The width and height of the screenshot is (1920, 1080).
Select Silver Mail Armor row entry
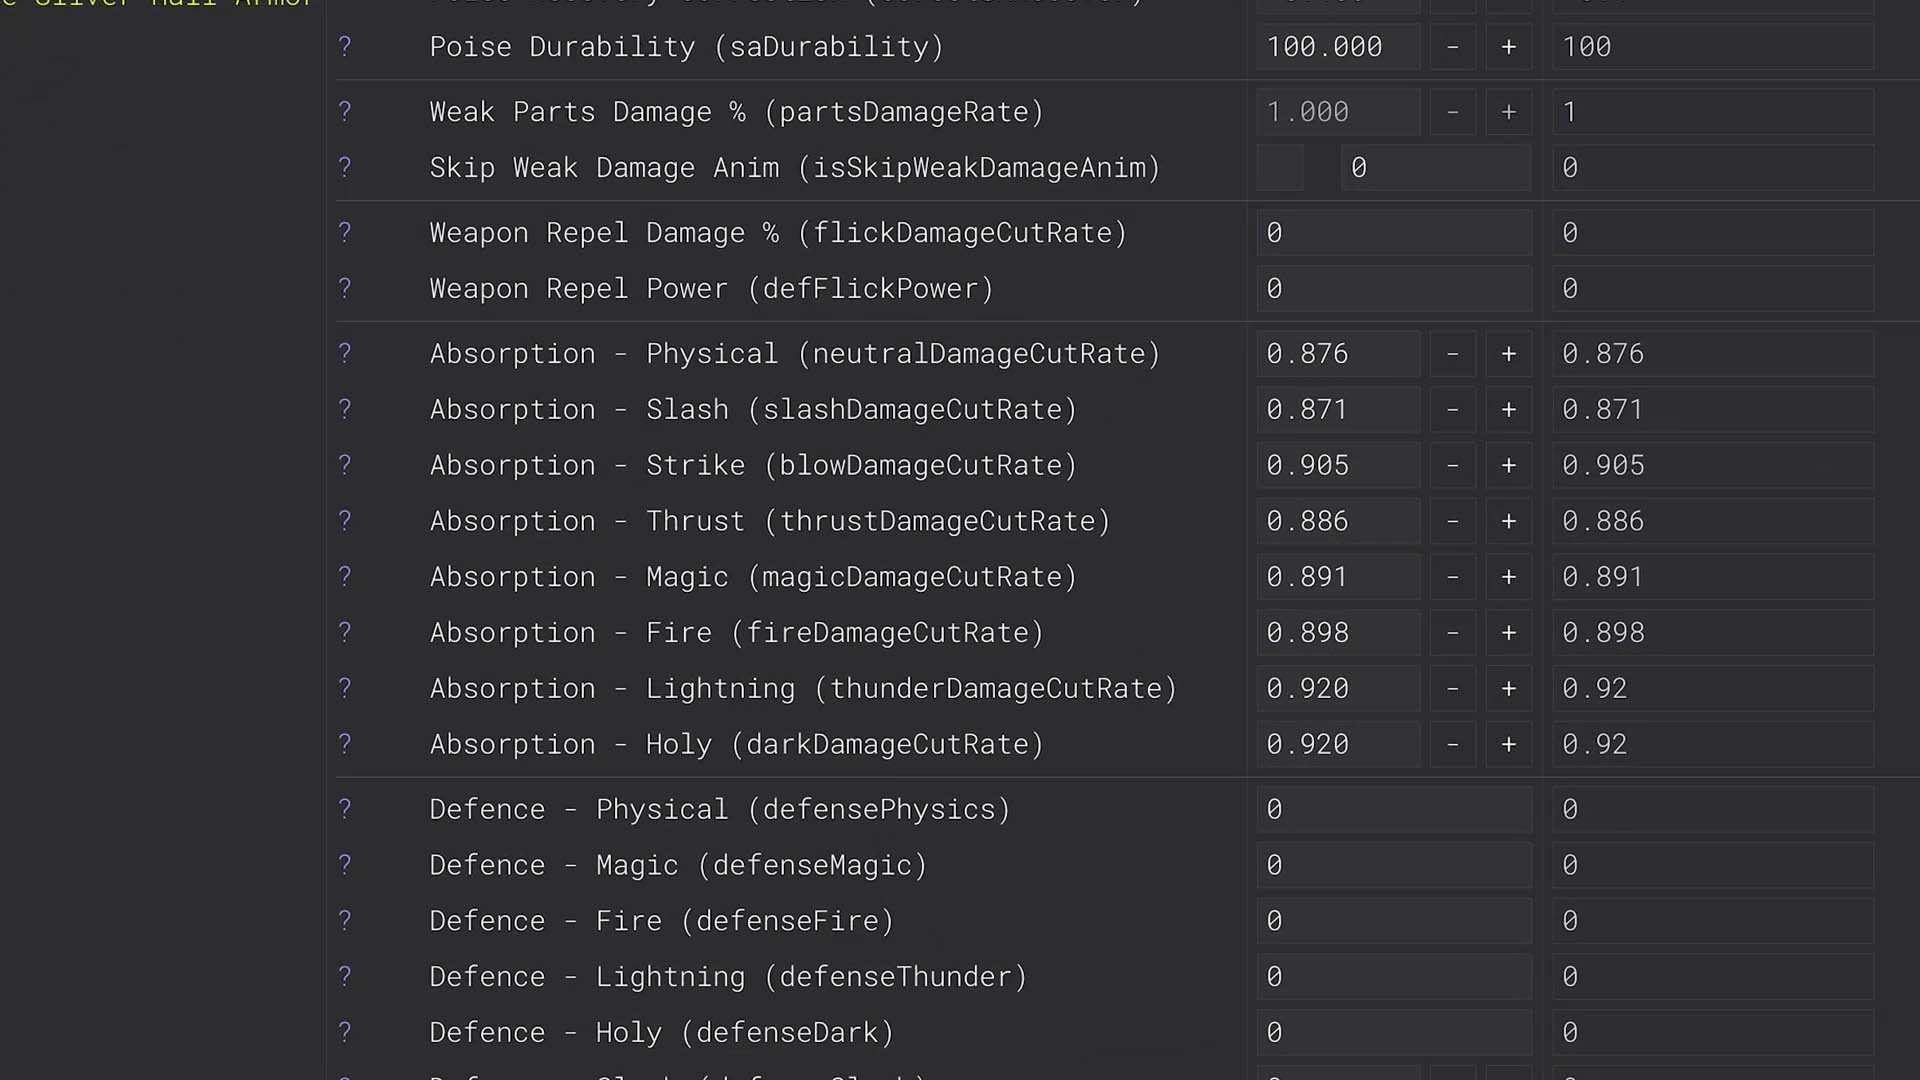(x=160, y=4)
